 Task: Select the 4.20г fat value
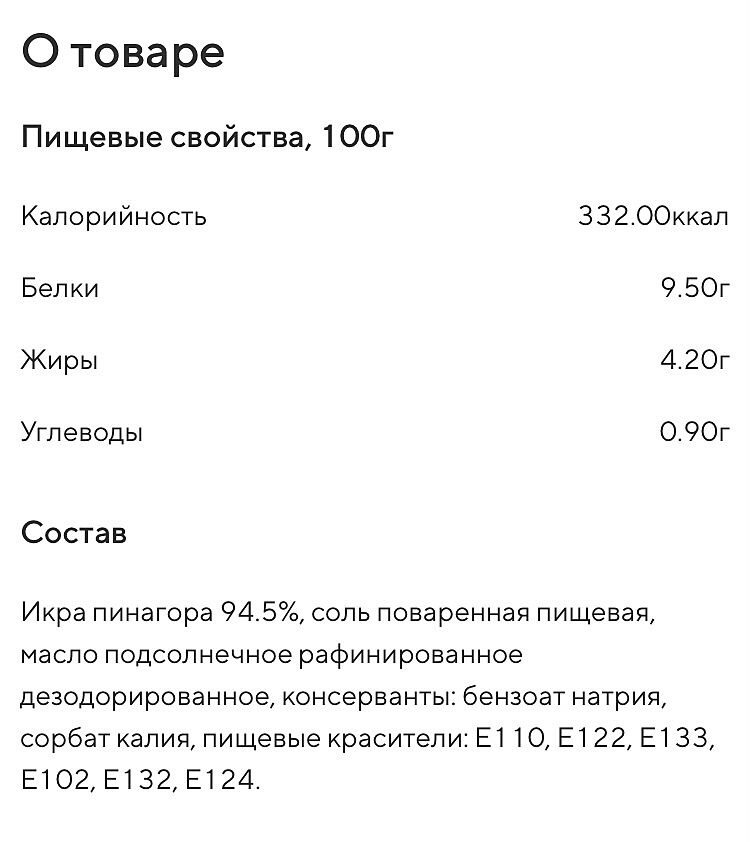(x=694, y=361)
